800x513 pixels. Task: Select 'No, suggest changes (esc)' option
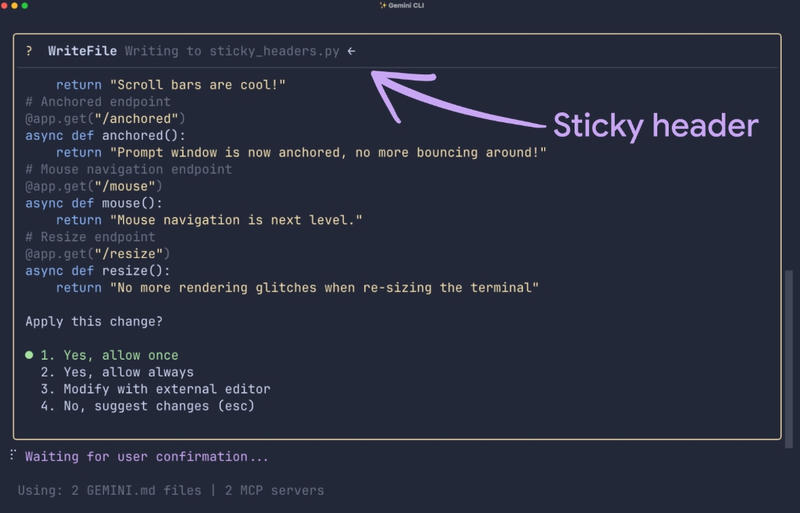point(147,406)
